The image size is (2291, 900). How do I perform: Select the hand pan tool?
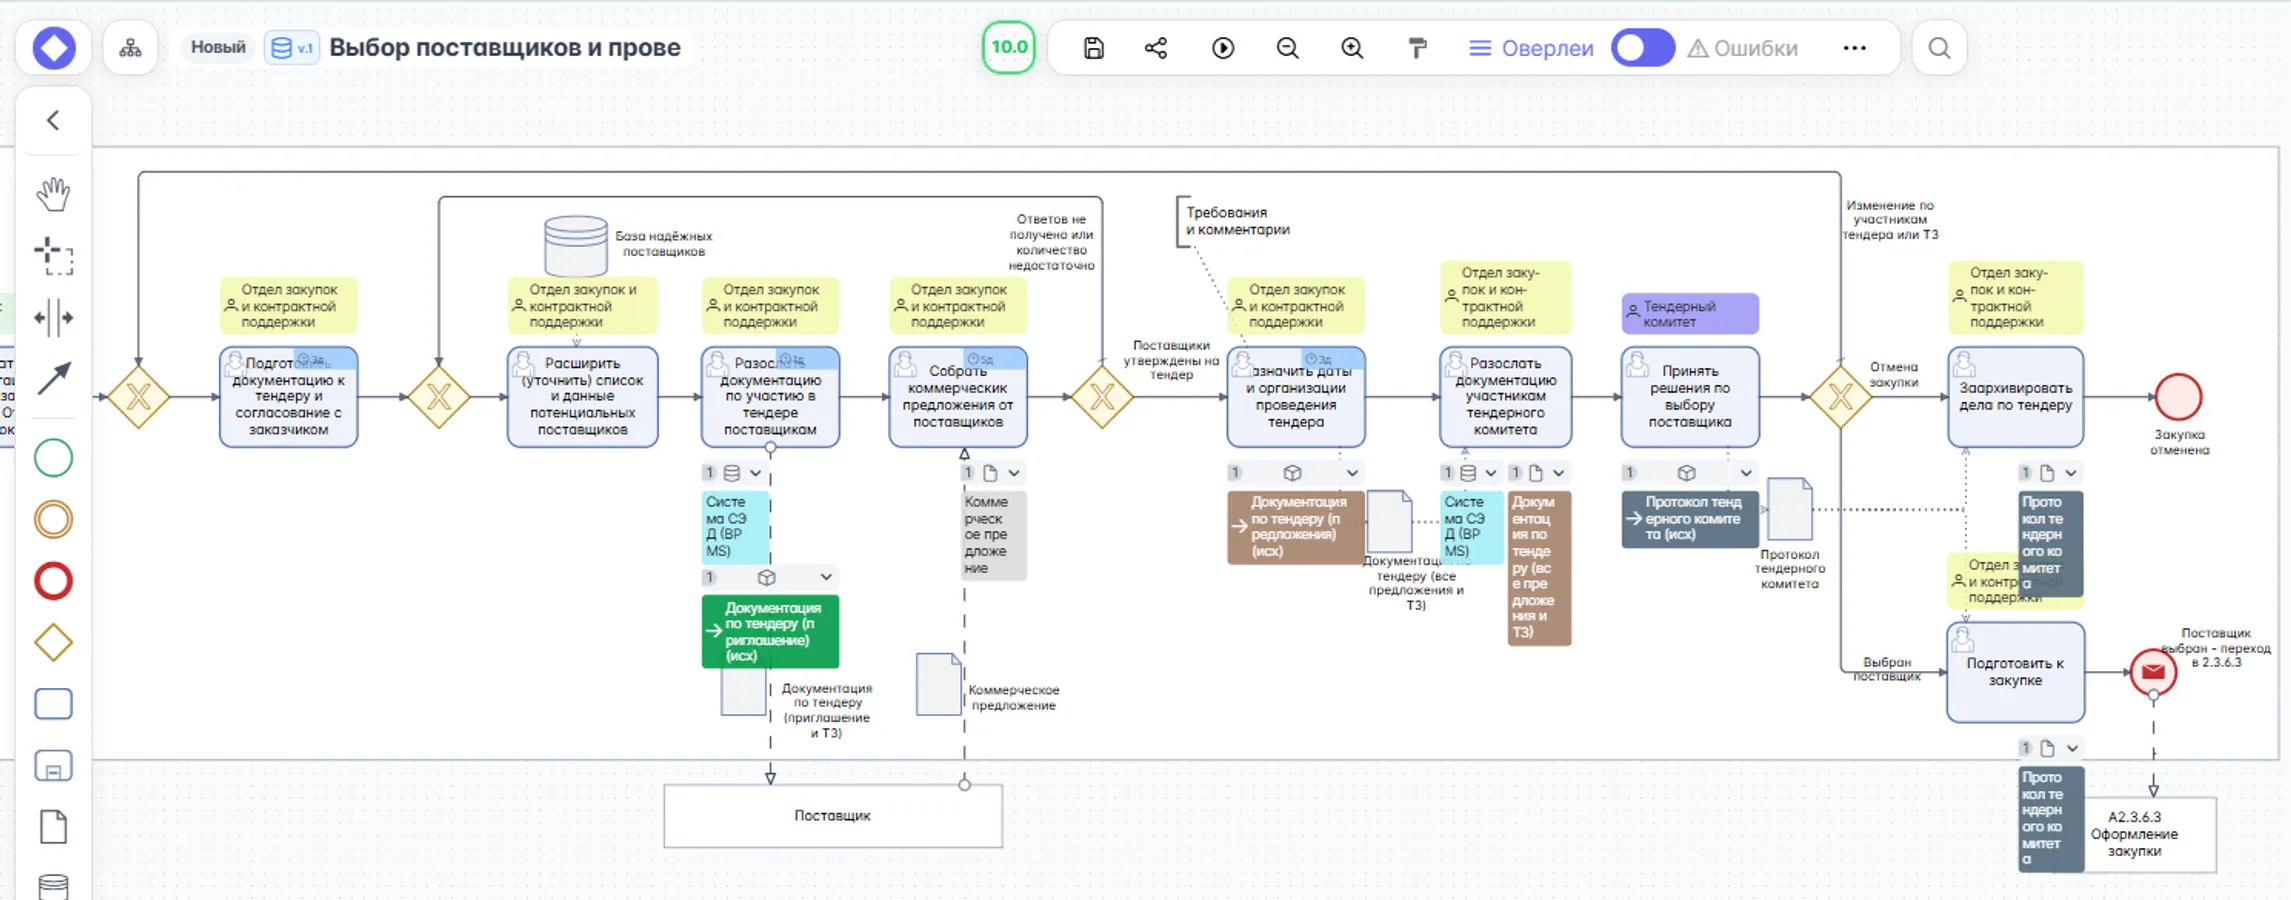click(x=54, y=194)
